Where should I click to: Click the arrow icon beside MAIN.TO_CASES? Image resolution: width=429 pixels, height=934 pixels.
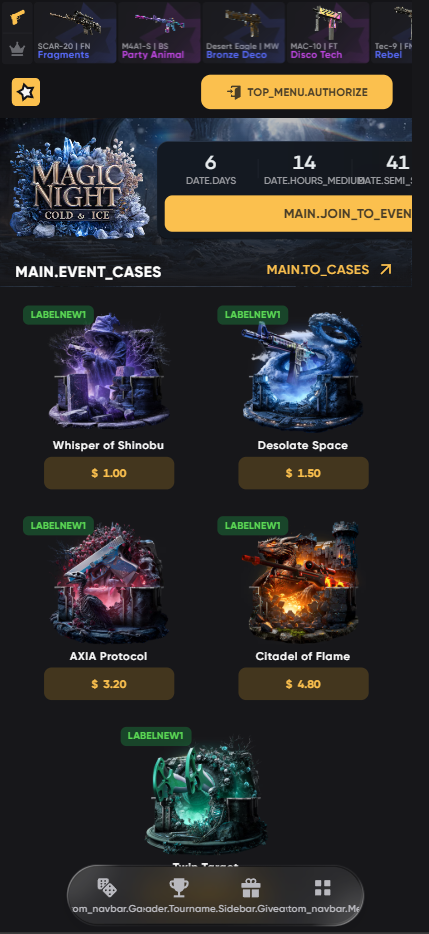tap(386, 270)
